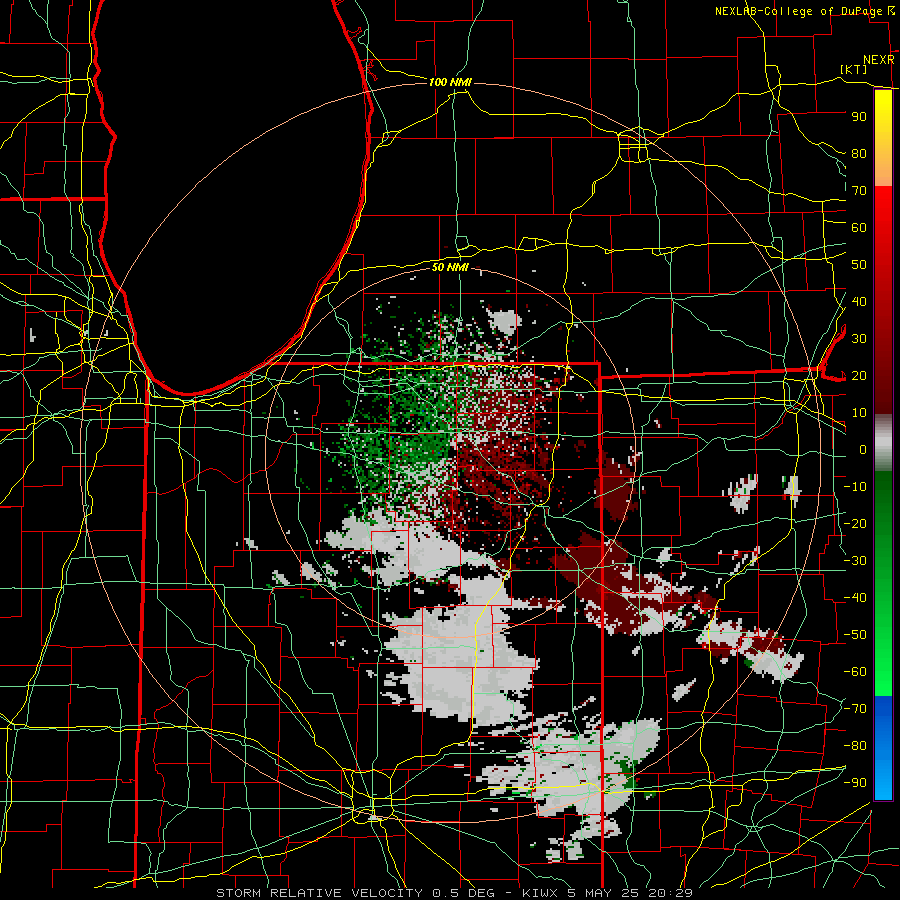Click the -20 scale value
This screenshot has height=900, width=900.
(855, 524)
